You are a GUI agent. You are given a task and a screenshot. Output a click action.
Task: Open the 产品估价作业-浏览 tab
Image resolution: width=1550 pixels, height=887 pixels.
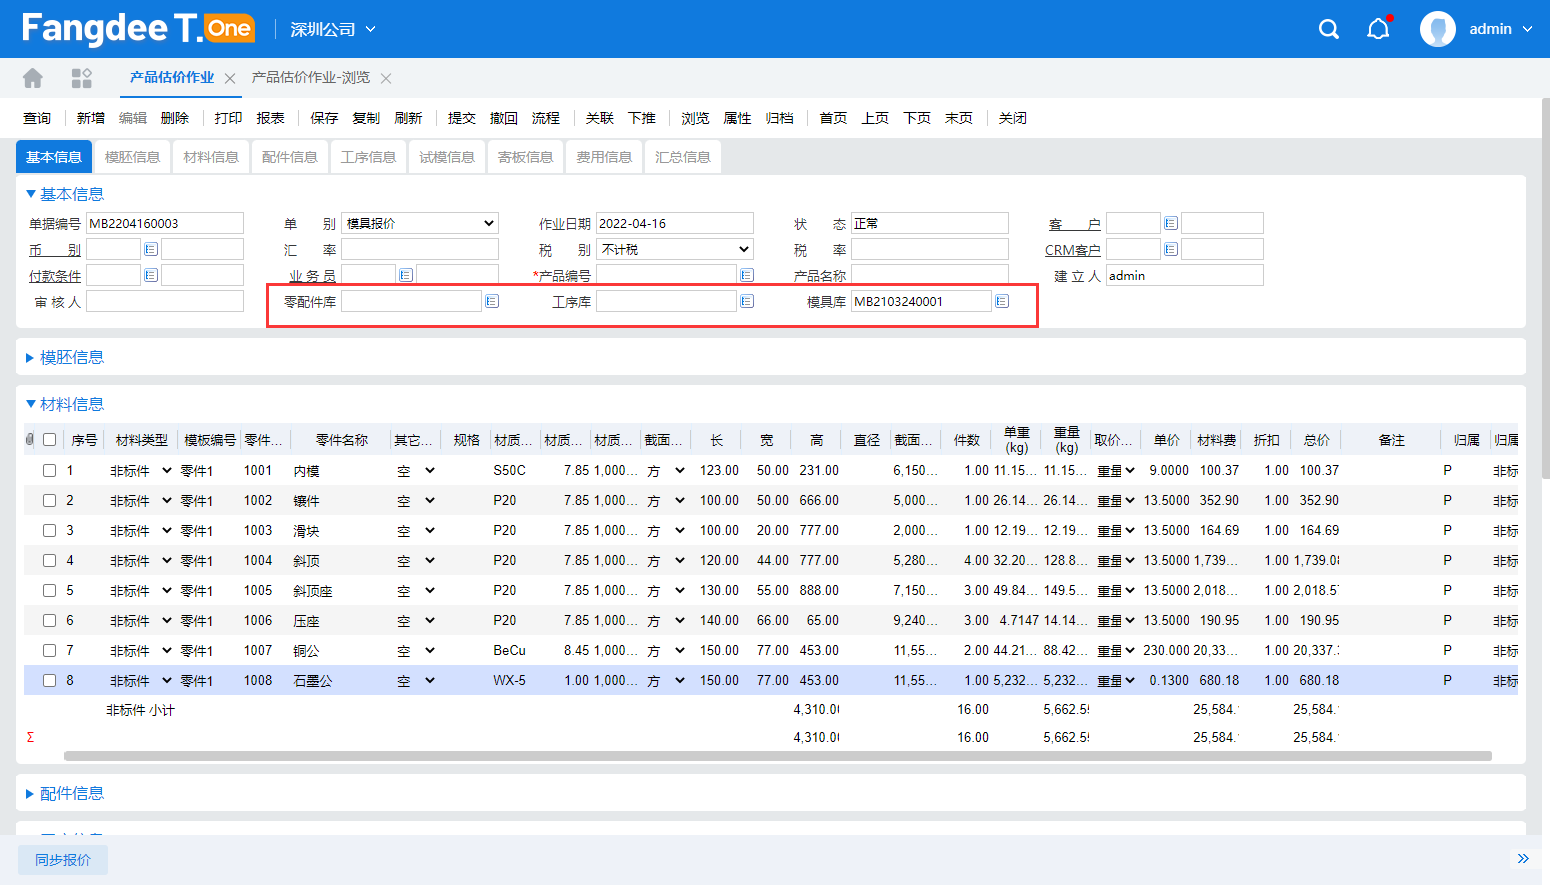tap(311, 78)
